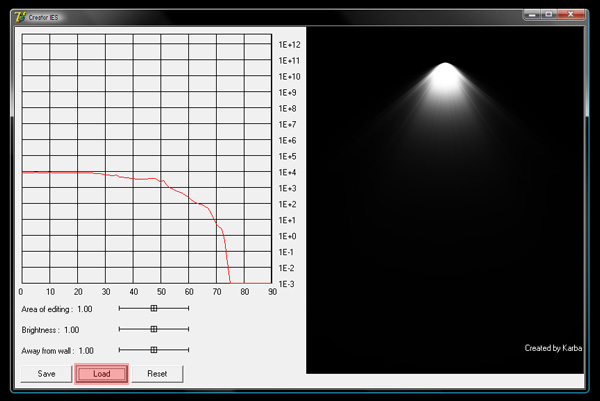
Task: Click the 'Away from wall : 1.00' label
Action: point(57,350)
